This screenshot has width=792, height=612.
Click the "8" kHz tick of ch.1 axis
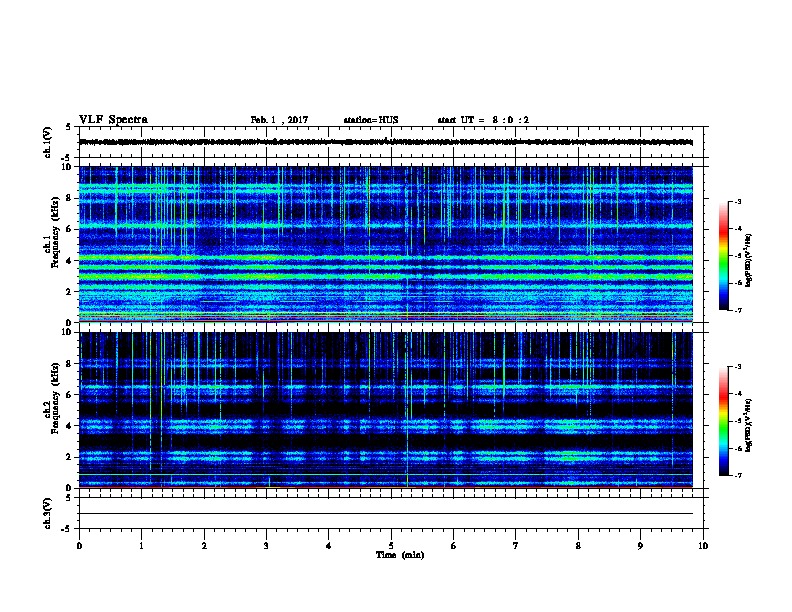point(69,198)
